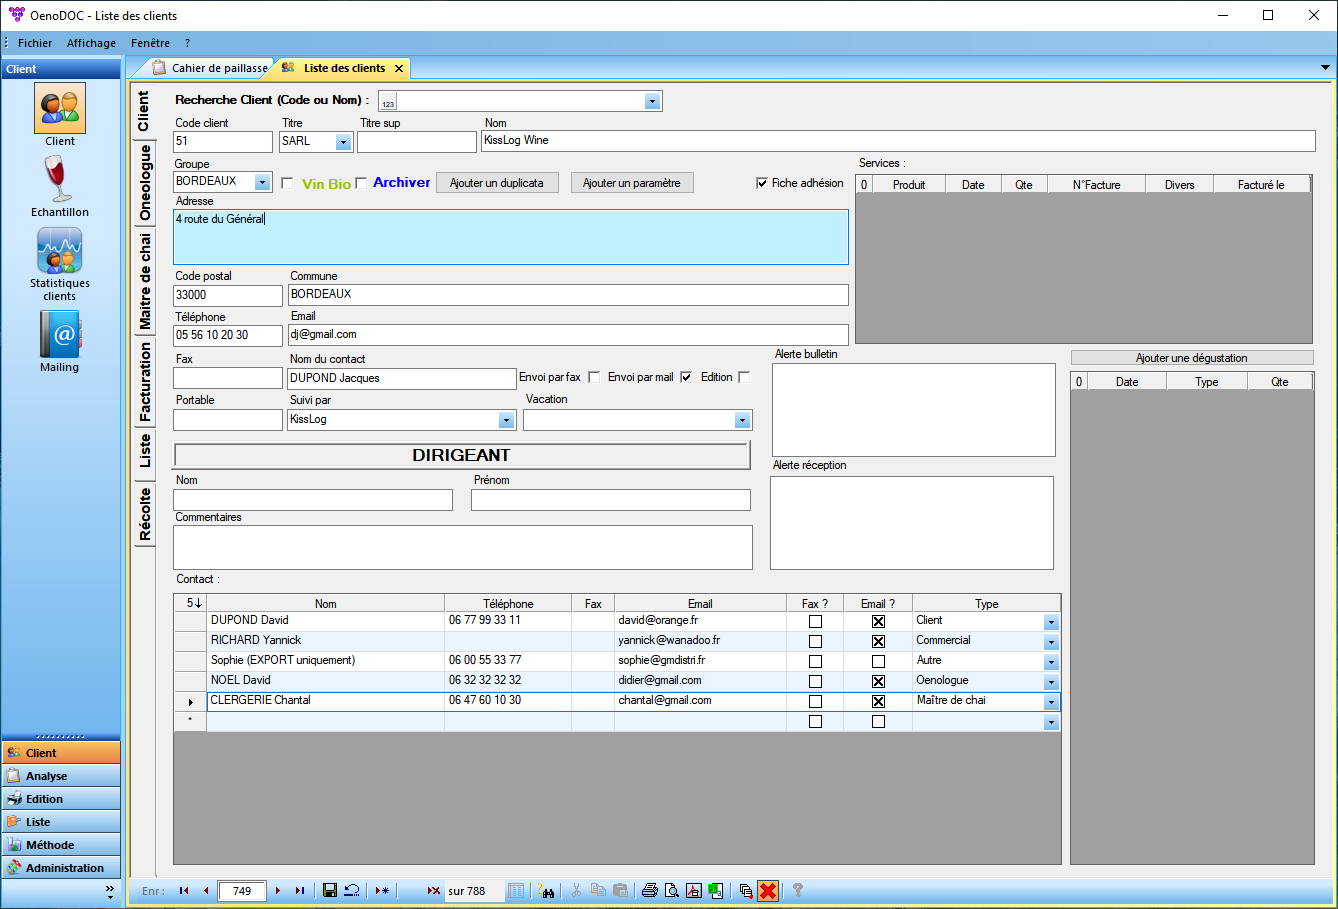Open the Affichage menu
The image size is (1338, 909).
(x=91, y=43)
